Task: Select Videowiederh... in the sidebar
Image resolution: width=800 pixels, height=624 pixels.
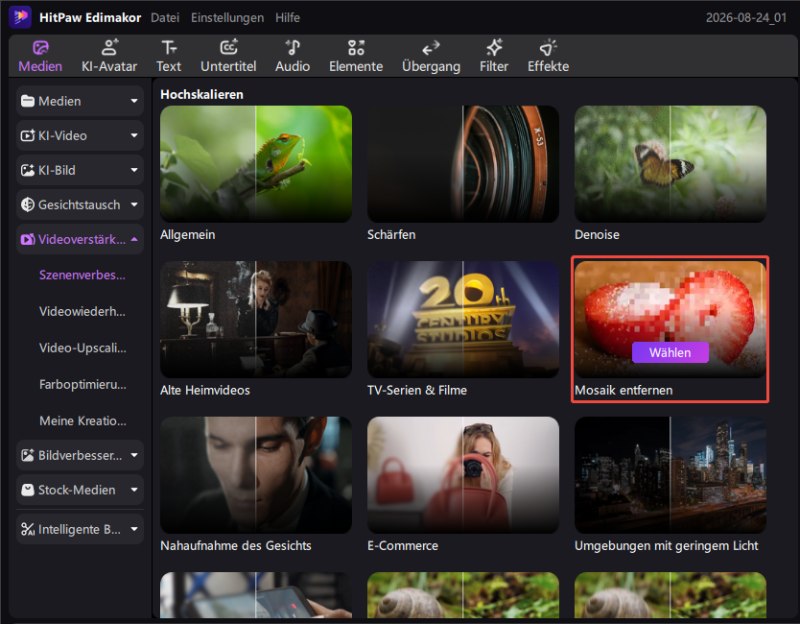Action: pos(82,311)
